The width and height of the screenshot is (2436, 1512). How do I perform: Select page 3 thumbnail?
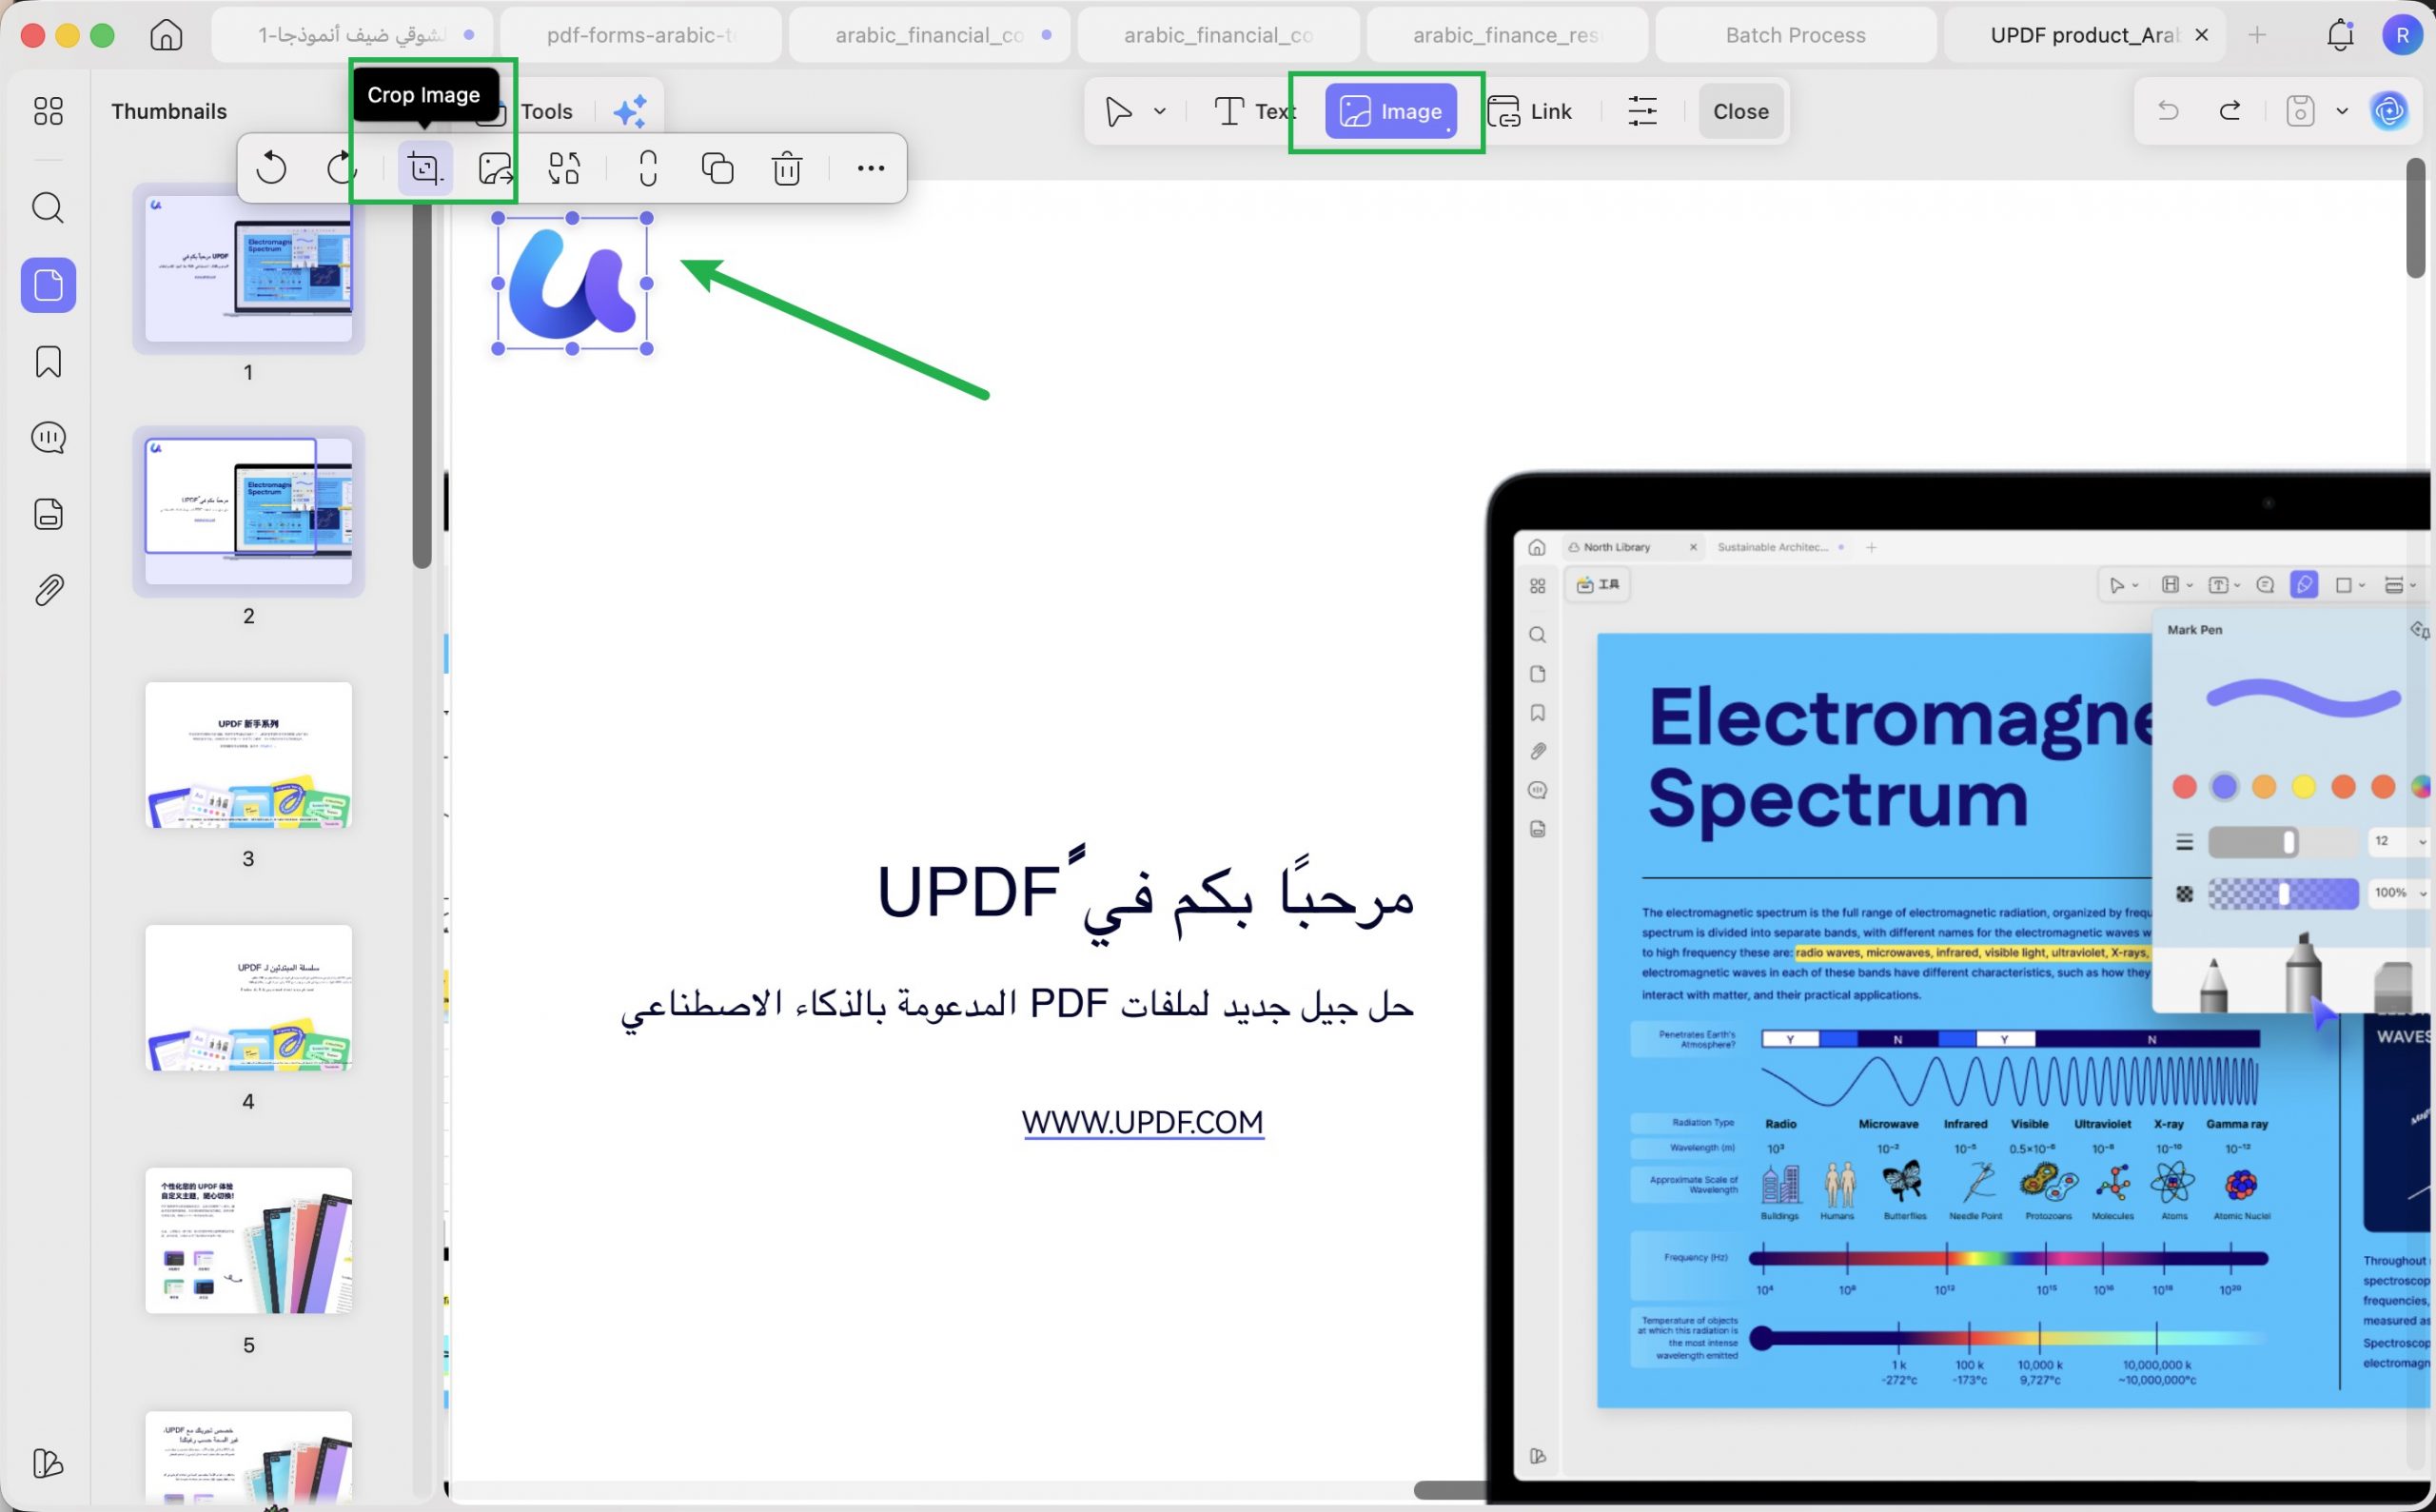(x=248, y=755)
